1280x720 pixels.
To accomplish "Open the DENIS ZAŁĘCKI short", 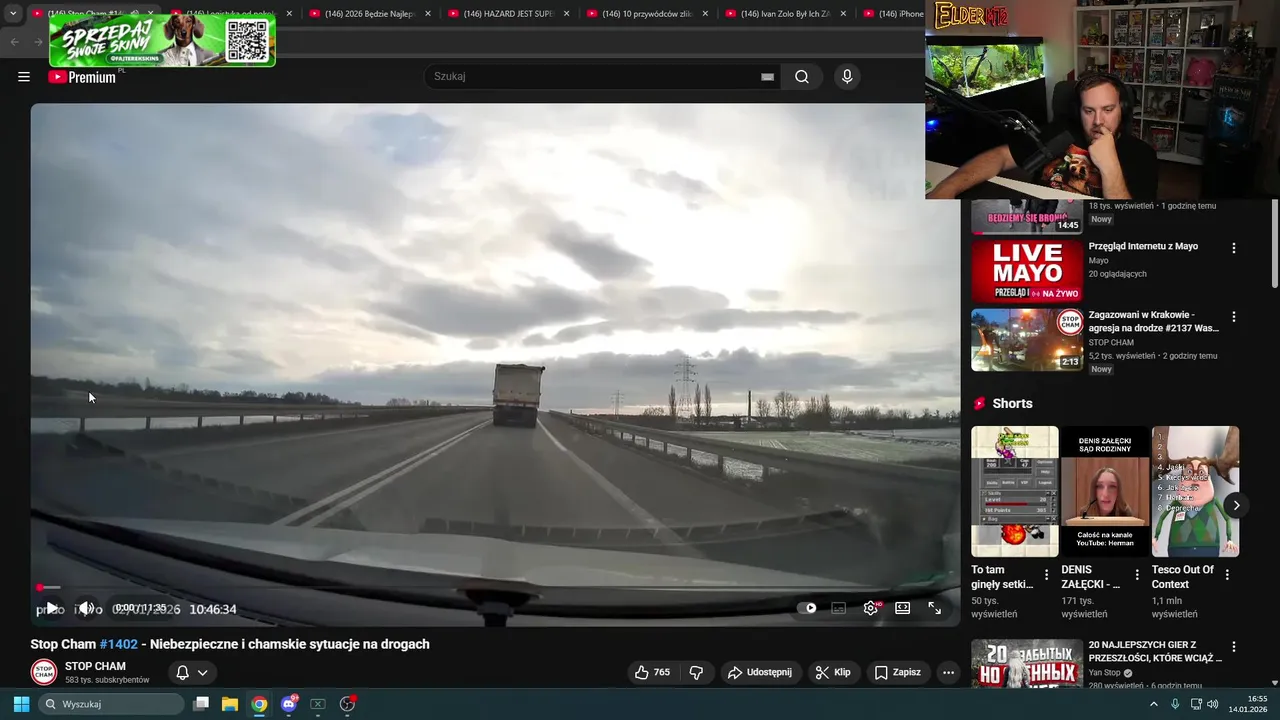I will pos(1105,492).
